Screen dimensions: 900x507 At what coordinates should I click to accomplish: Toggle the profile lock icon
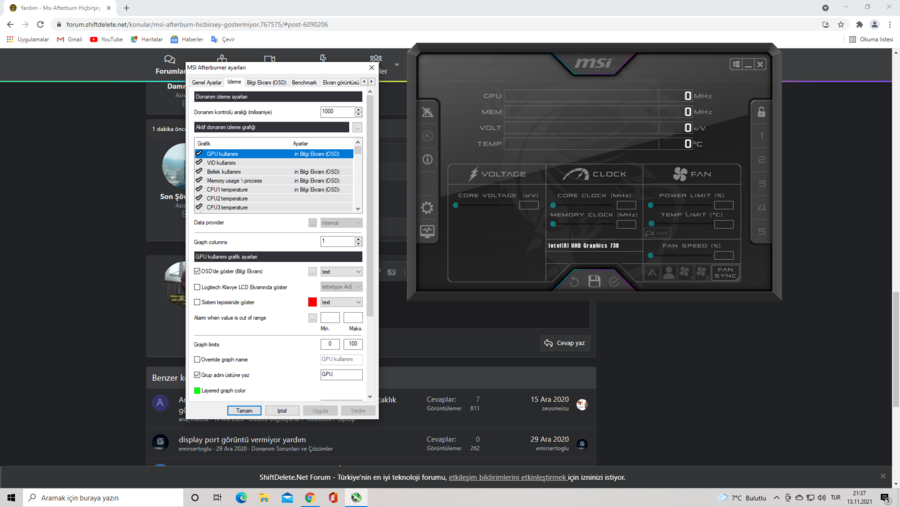point(761,112)
